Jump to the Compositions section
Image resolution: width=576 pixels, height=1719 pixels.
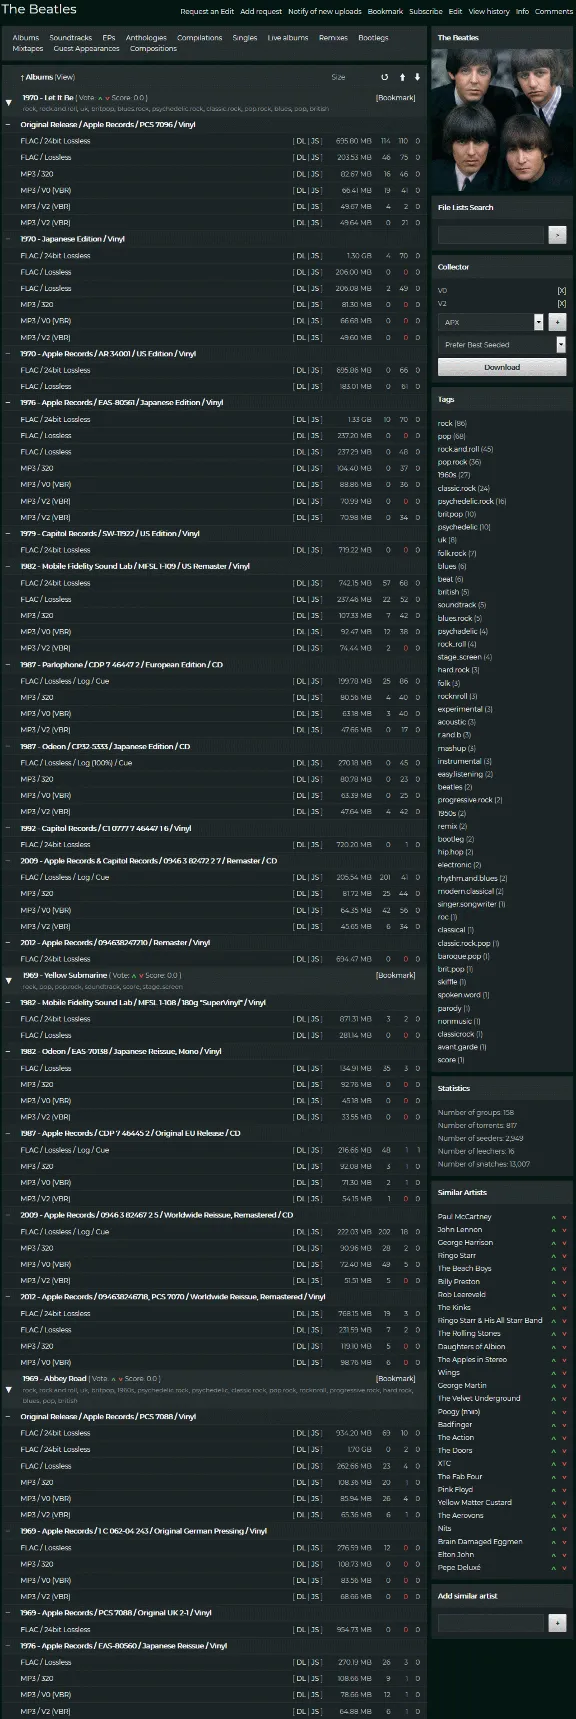click(x=153, y=49)
